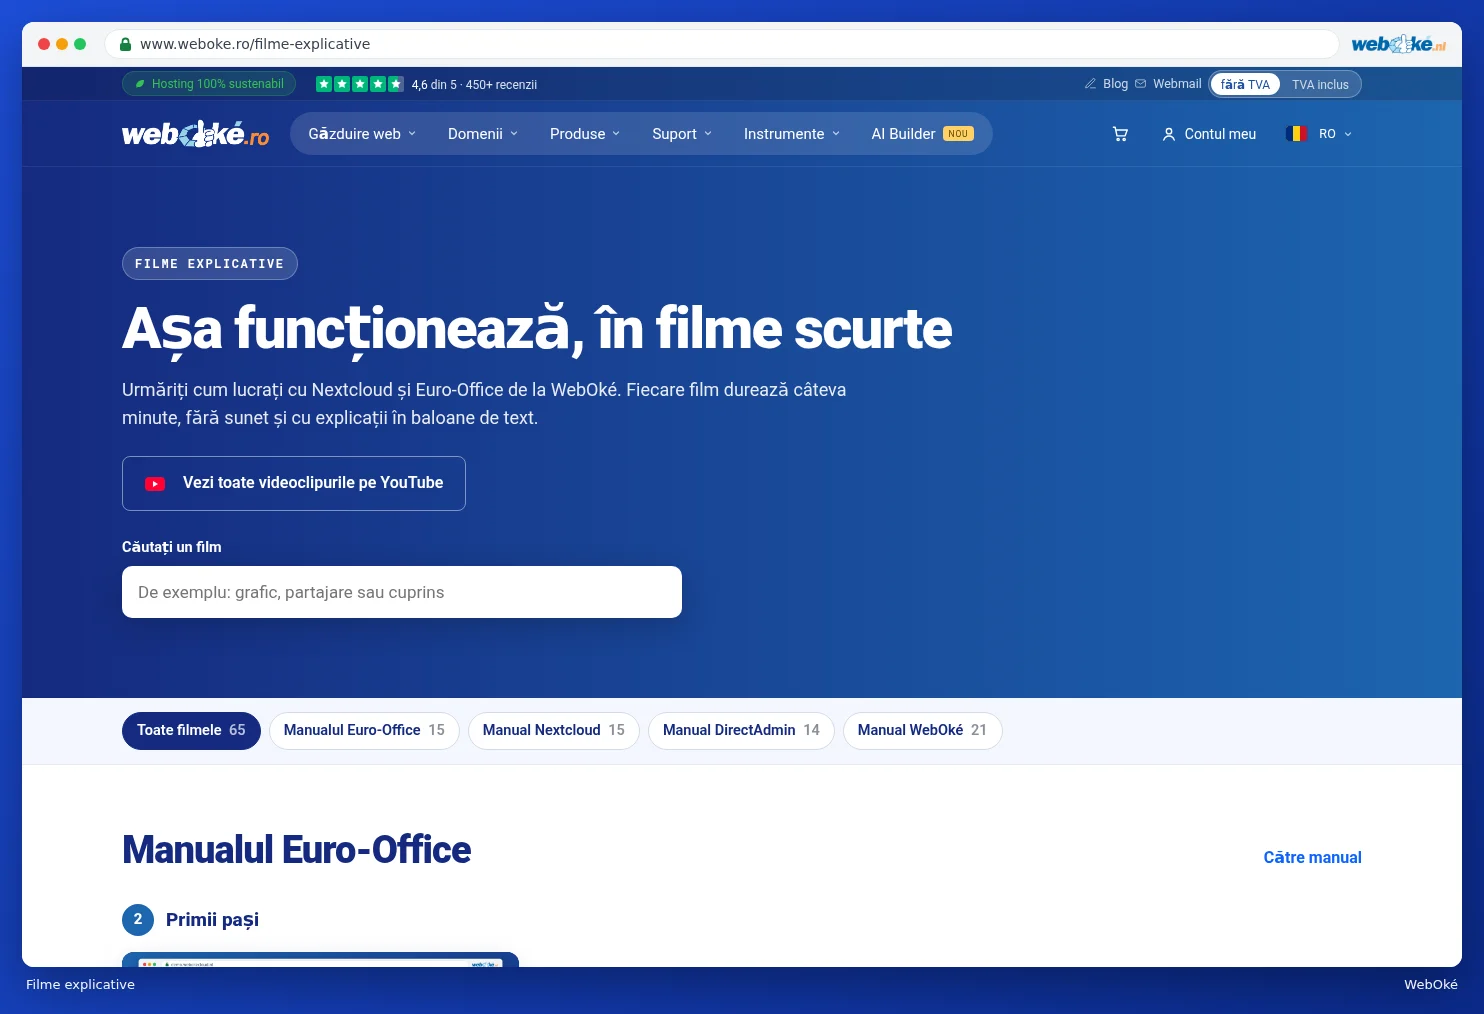Expand the Domenii dropdown
1484x1014 pixels.
483,134
